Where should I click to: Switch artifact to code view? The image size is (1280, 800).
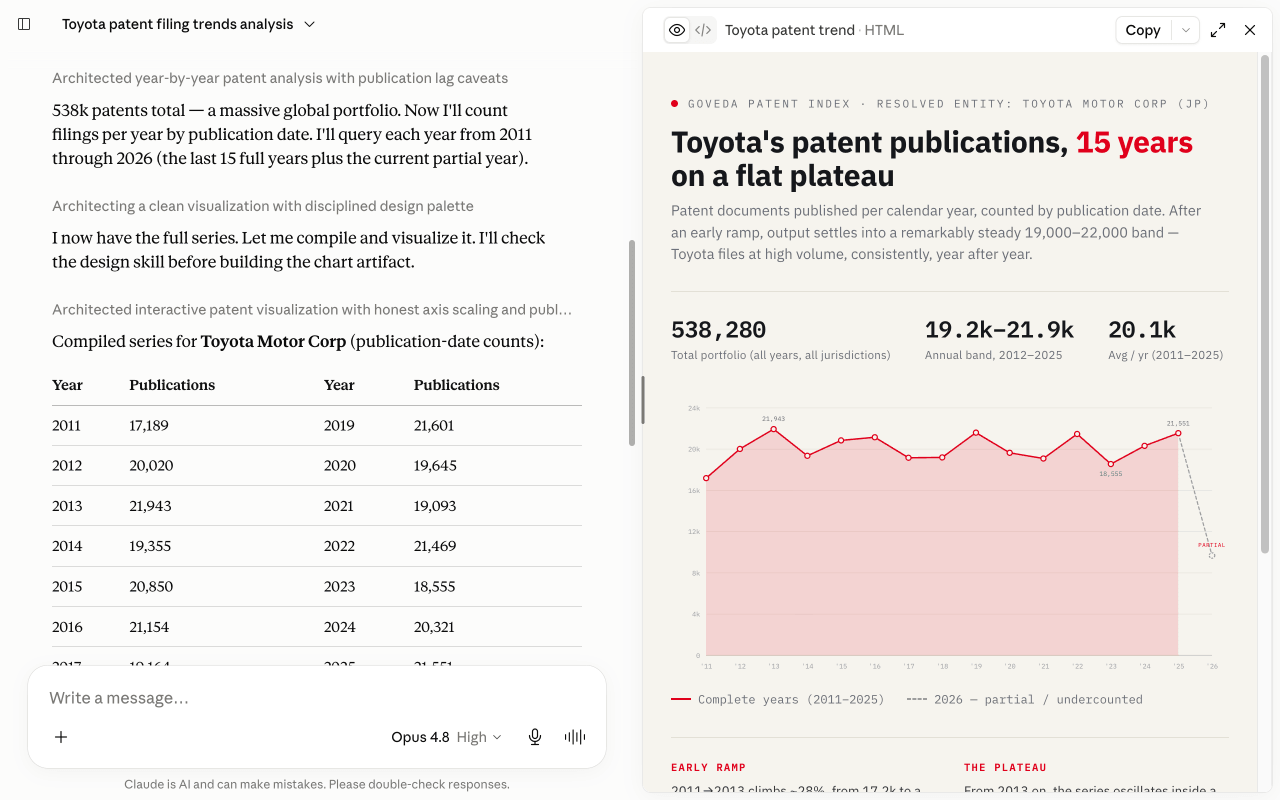click(x=703, y=30)
